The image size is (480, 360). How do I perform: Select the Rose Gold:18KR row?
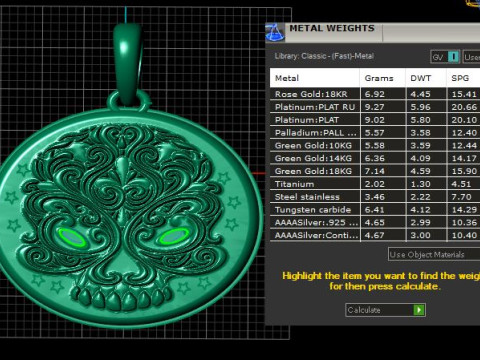pos(375,94)
